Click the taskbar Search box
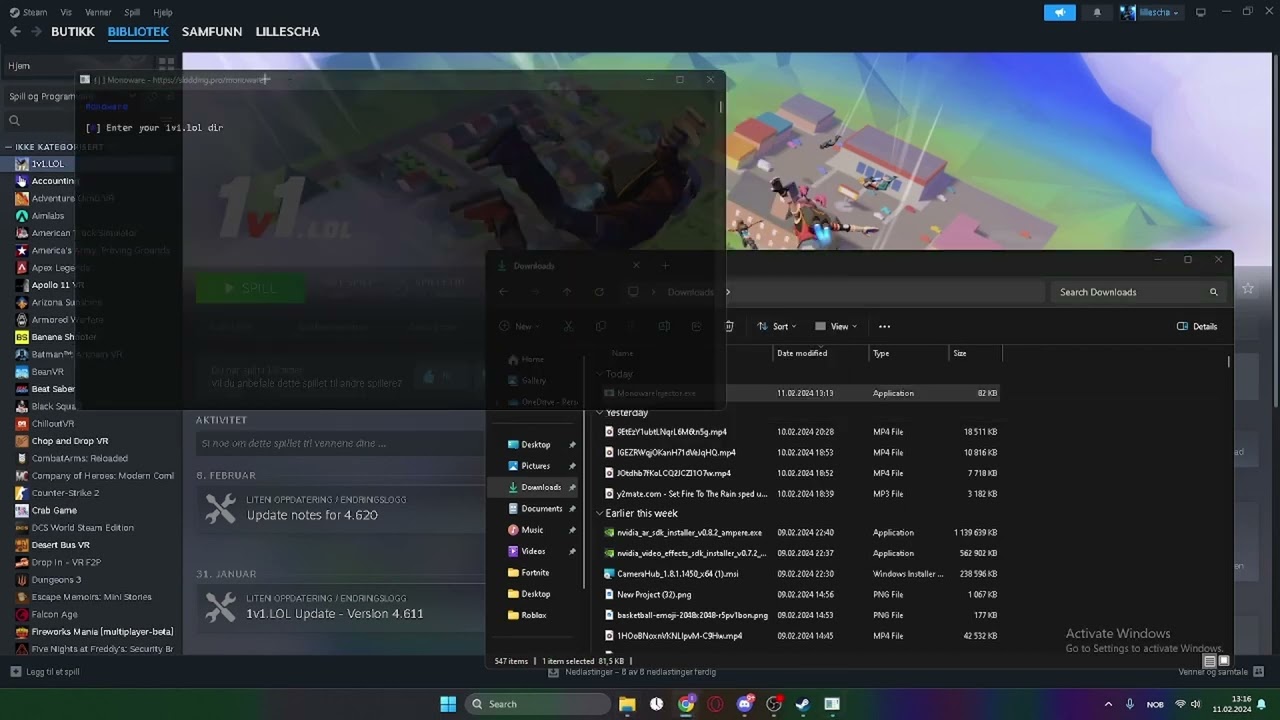This screenshot has width=1280, height=720. pos(538,704)
